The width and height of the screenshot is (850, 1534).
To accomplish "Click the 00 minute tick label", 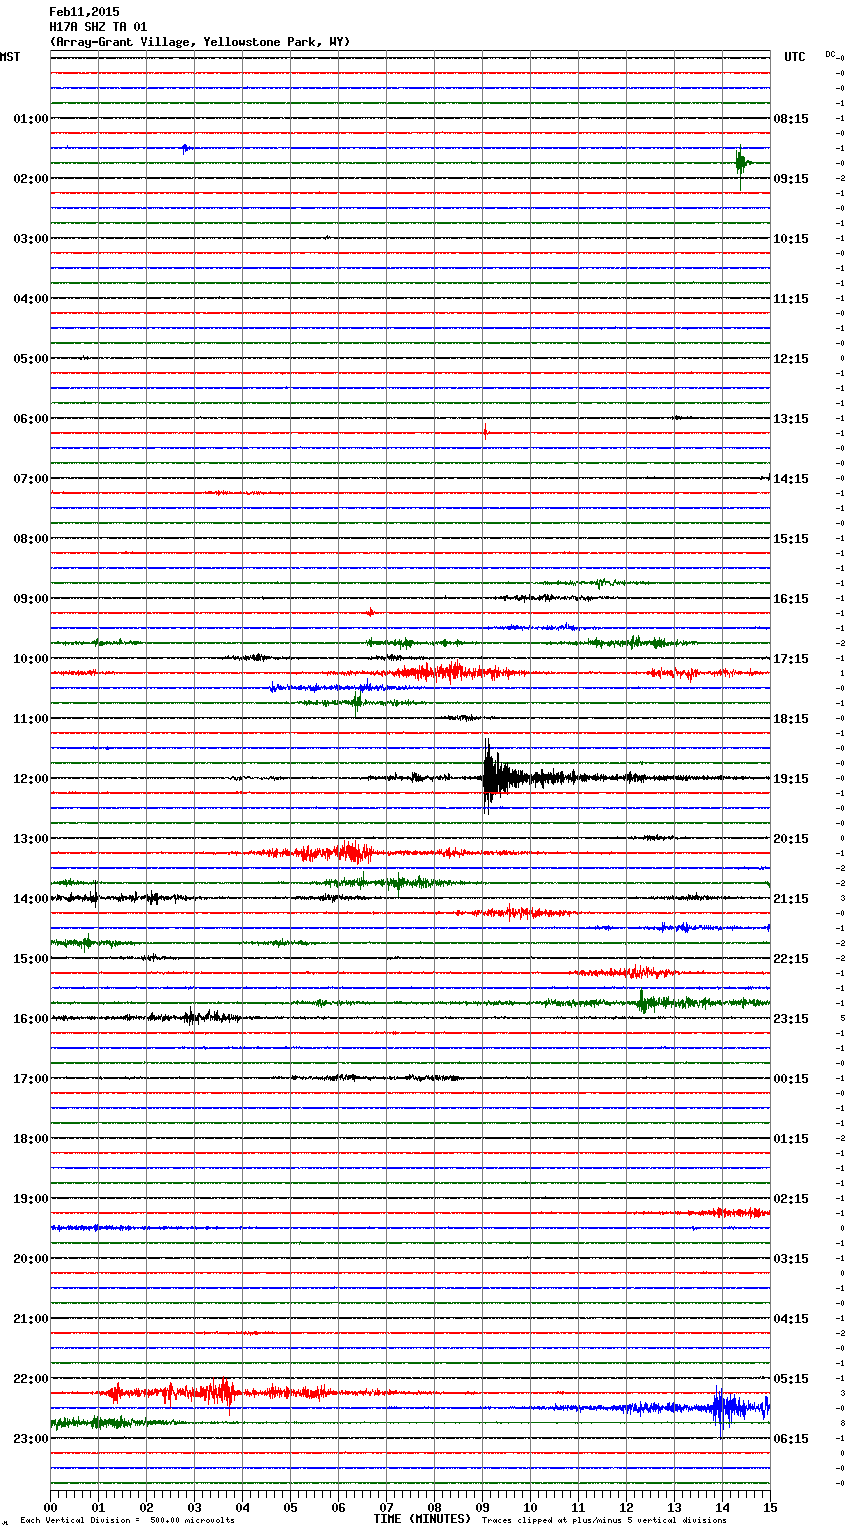I will [x=50, y=1507].
